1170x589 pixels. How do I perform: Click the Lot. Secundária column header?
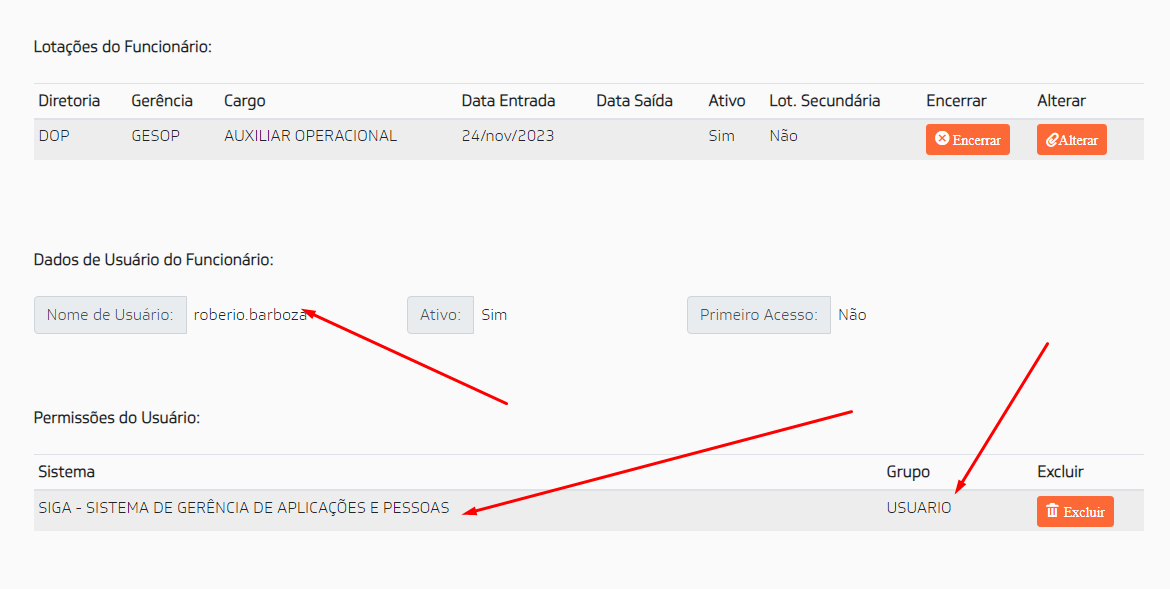pos(825,101)
